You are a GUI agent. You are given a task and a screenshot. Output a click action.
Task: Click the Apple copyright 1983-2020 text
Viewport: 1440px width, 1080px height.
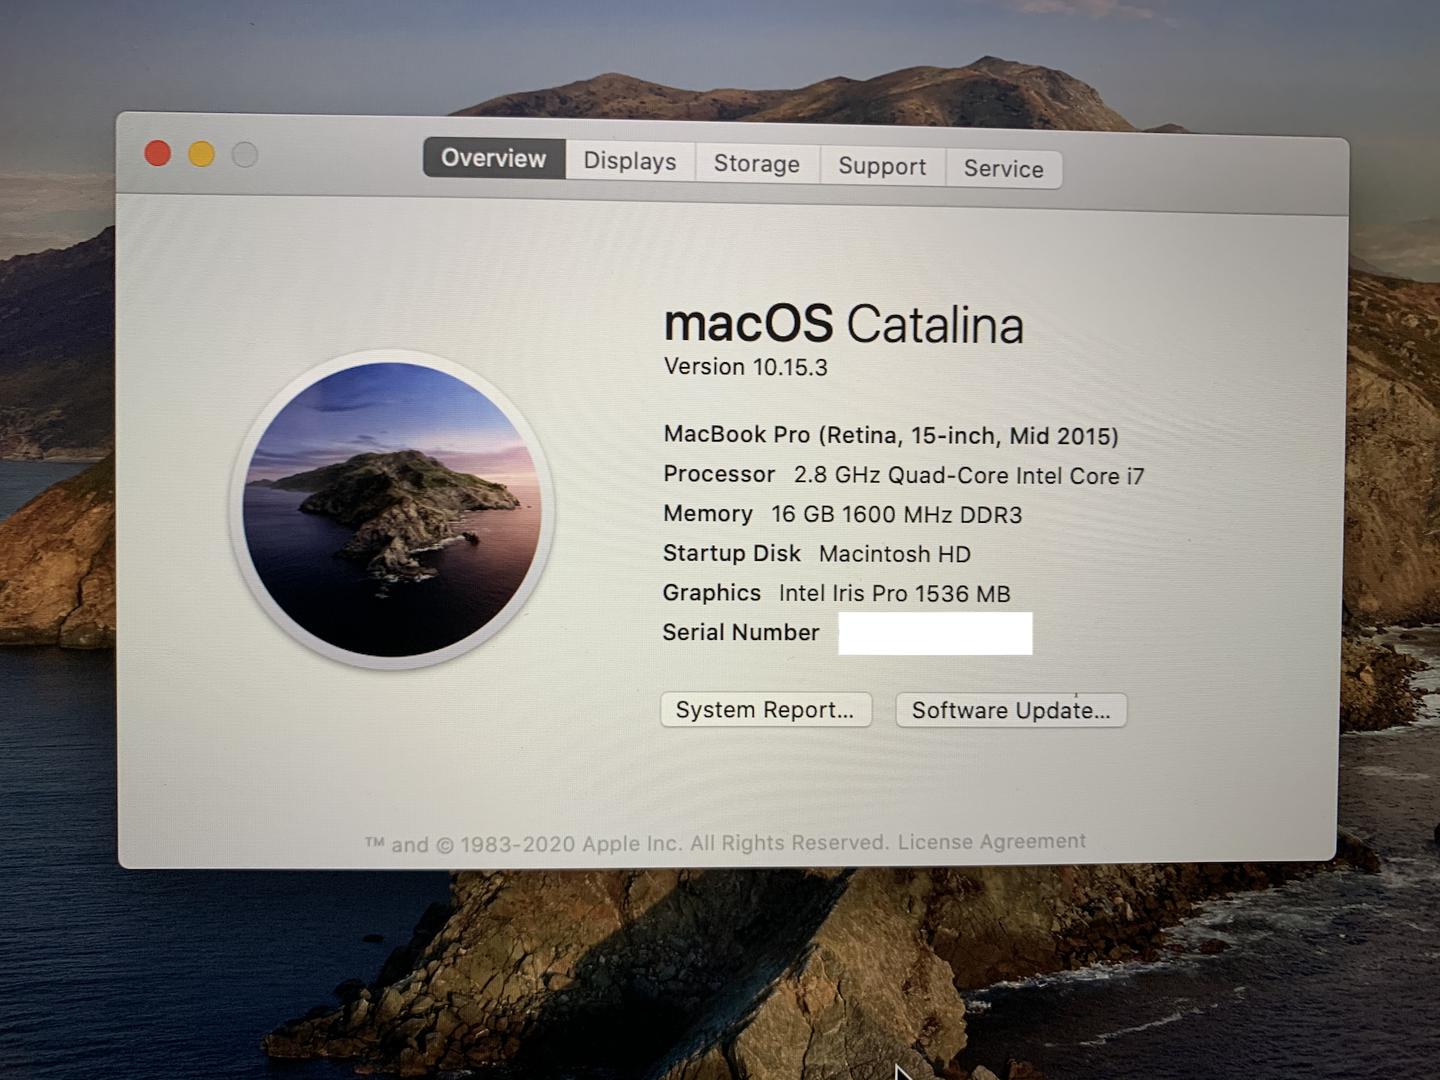pyautogui.click(x=626, y=844)
